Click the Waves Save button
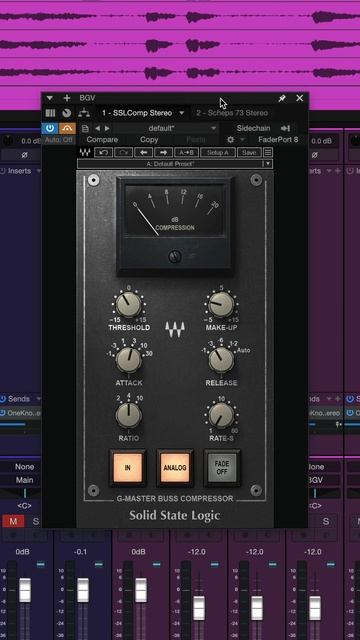The image size is (360, 640). coord(249,152)
